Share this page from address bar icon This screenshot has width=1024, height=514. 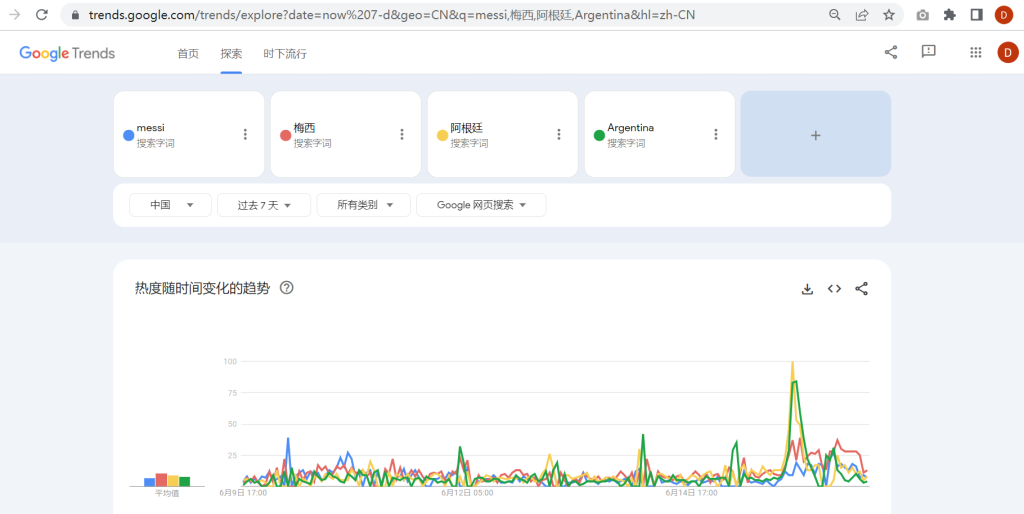tap(862, 15)
